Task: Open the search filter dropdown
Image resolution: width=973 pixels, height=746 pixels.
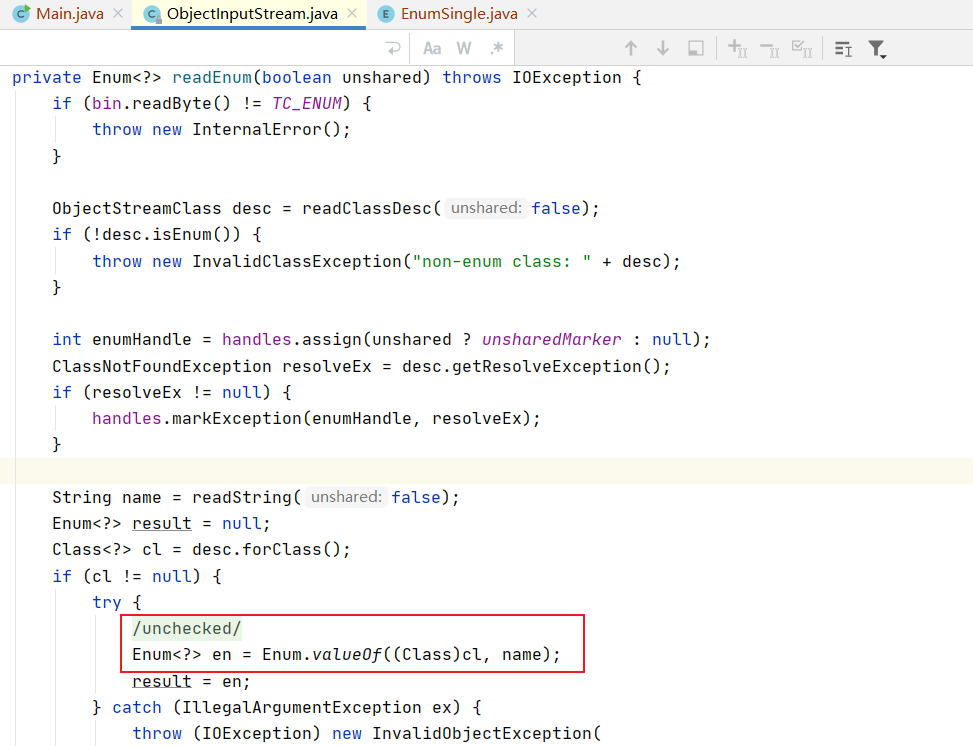Action: click(877, 48)
